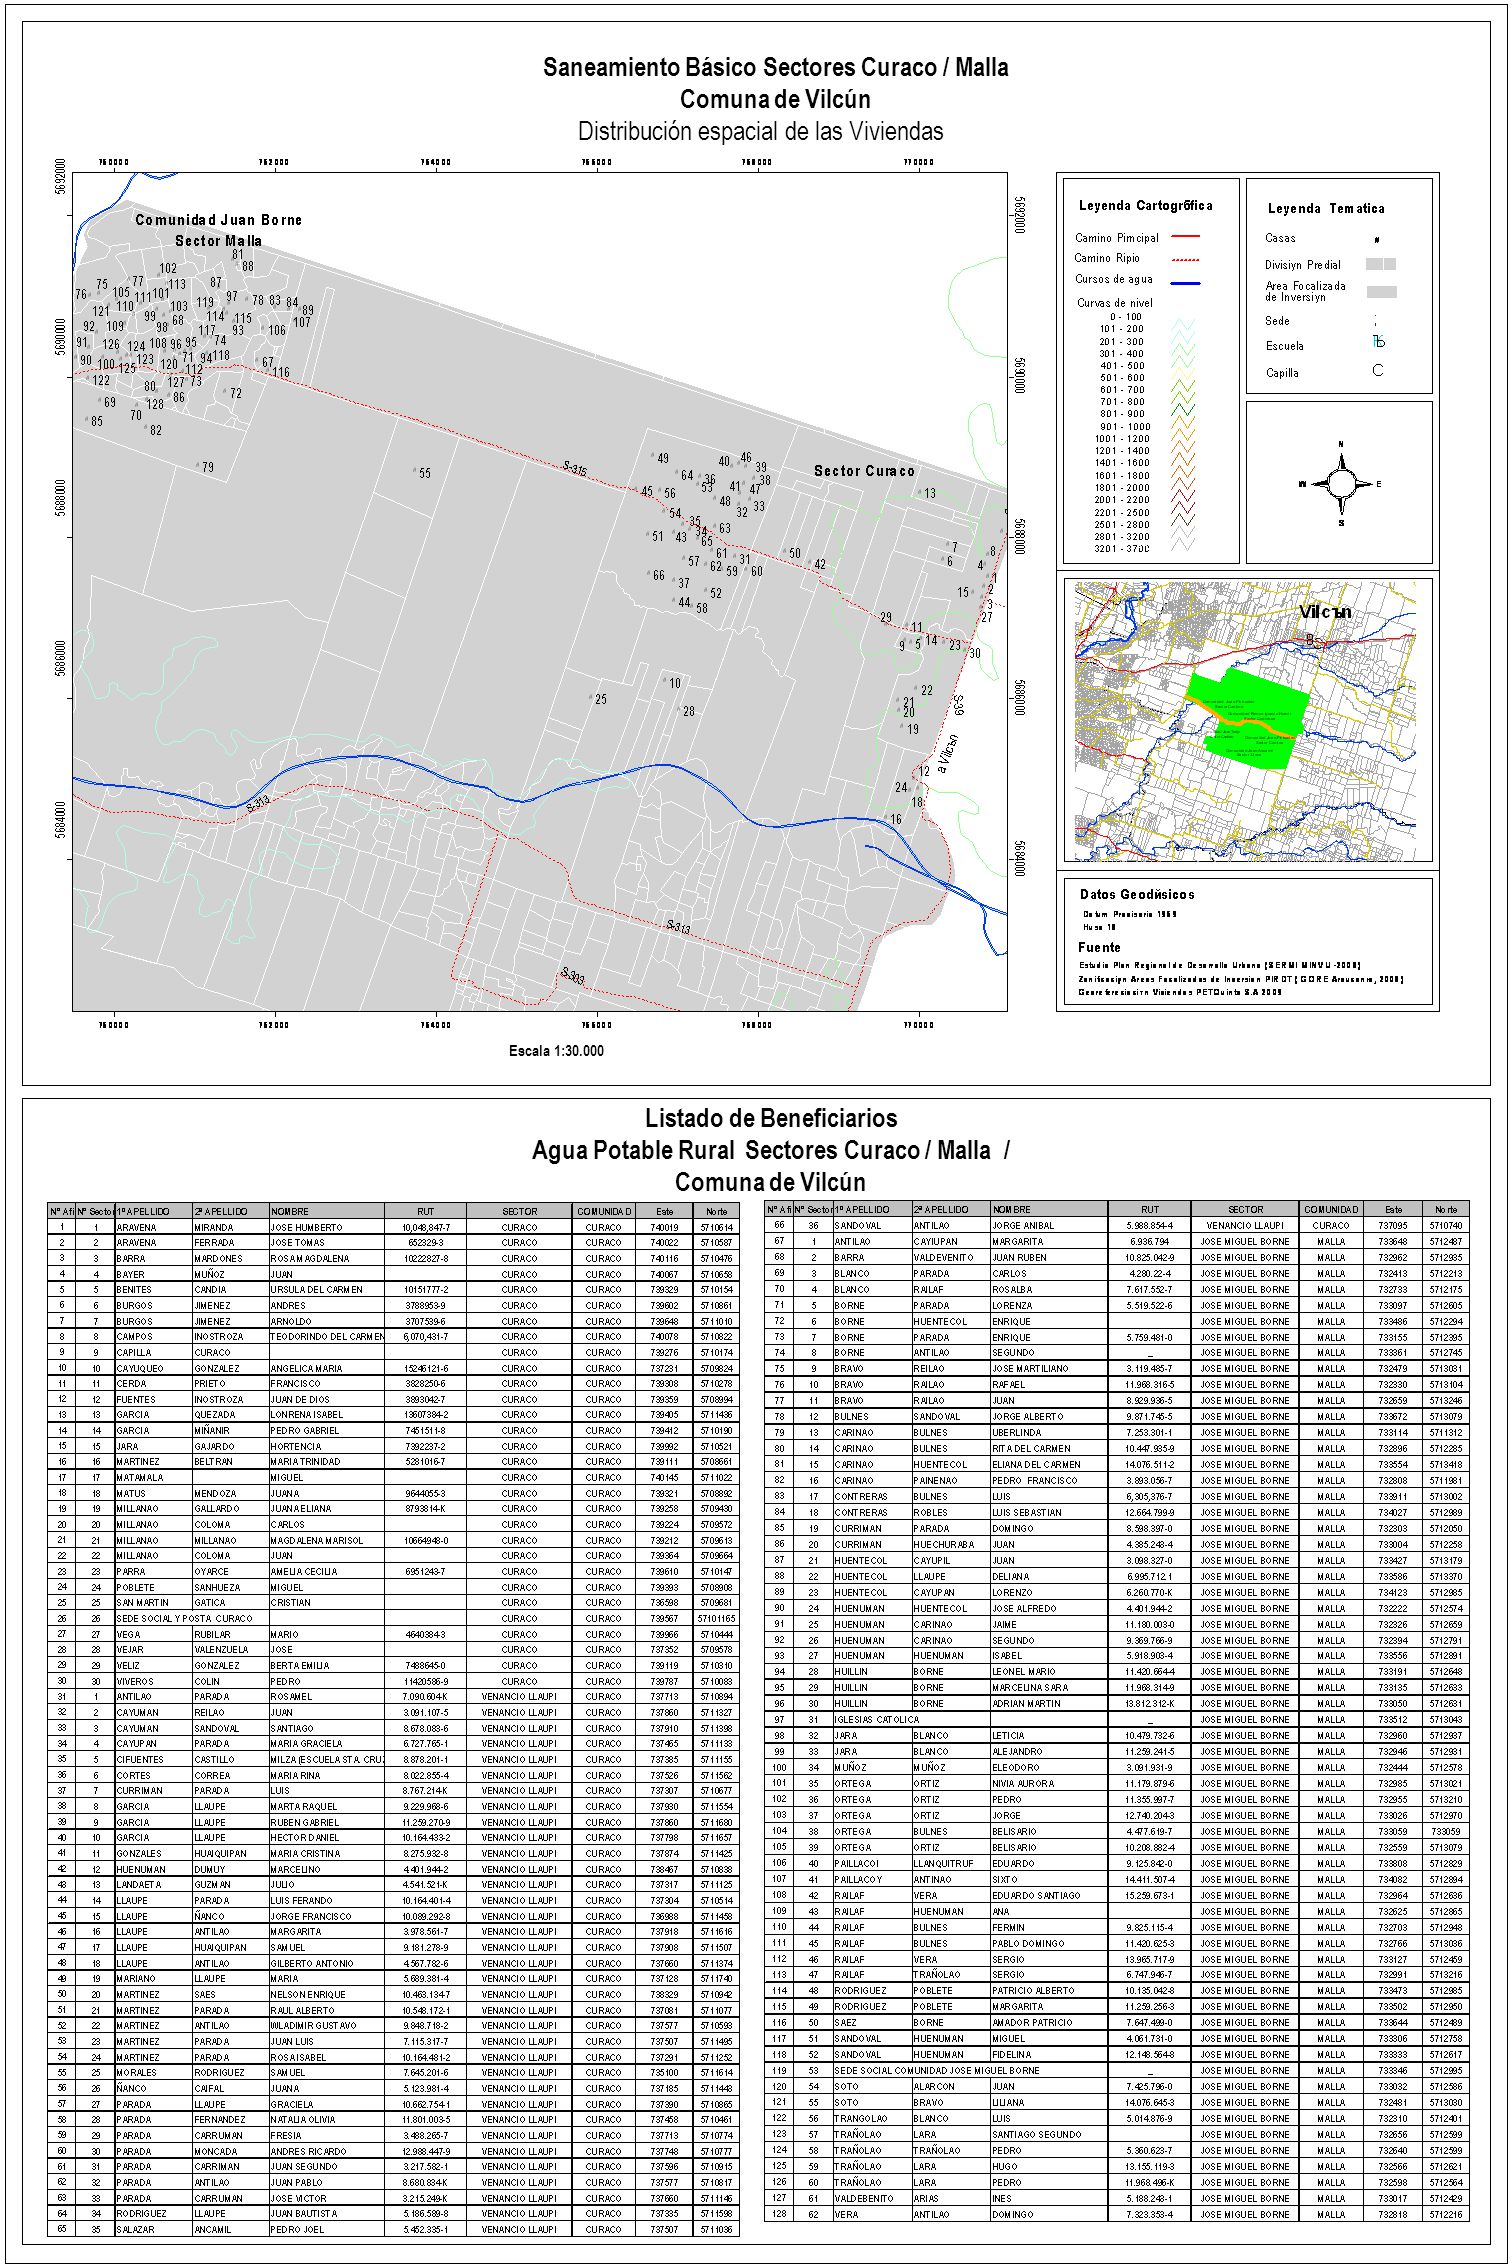Click the Leyenda Tematica heading

tap(1326, 209)
